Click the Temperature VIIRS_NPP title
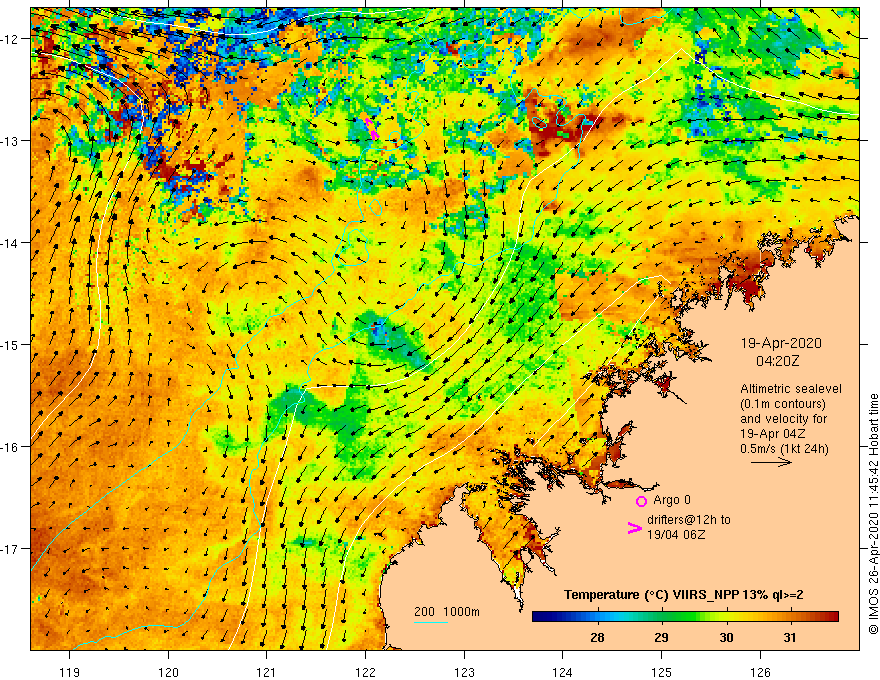The image size is (880, 680). click(x=684, y=595)
